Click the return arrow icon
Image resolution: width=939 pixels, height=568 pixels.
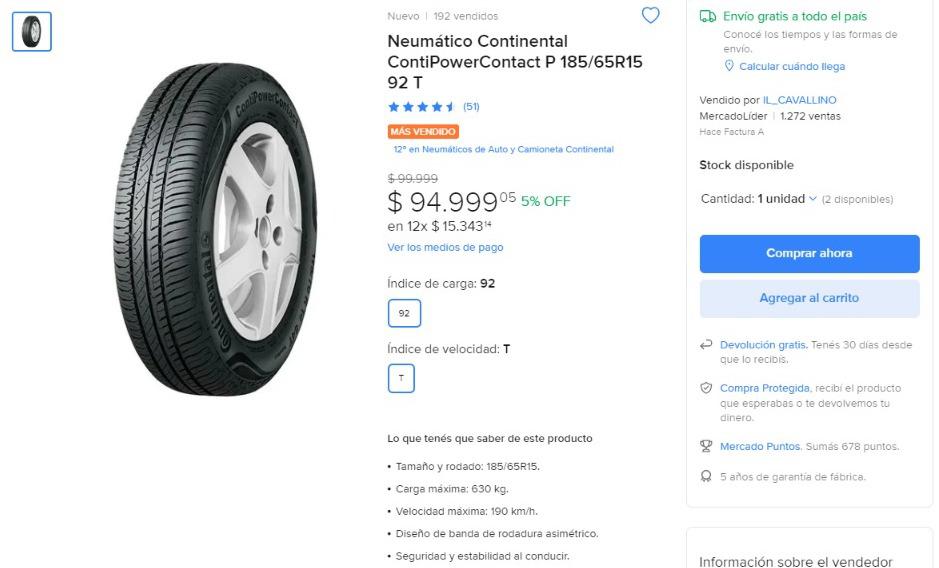(x=707, y=345)
